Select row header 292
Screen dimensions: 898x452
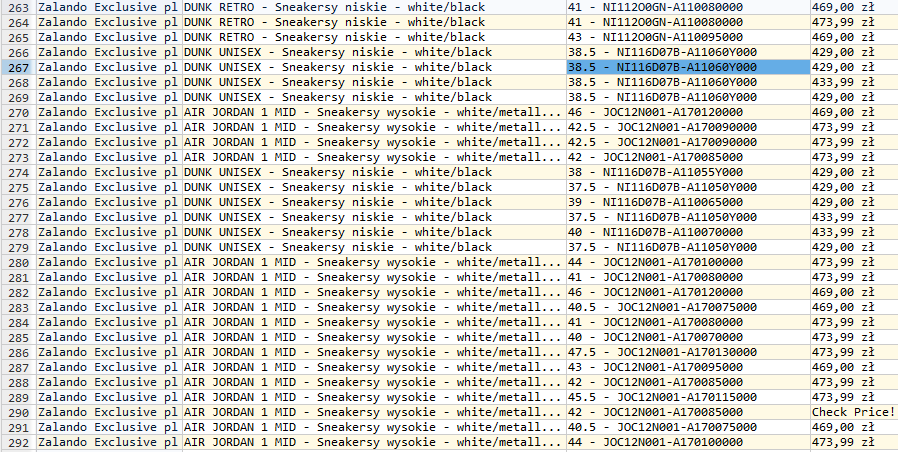point(18,442)
